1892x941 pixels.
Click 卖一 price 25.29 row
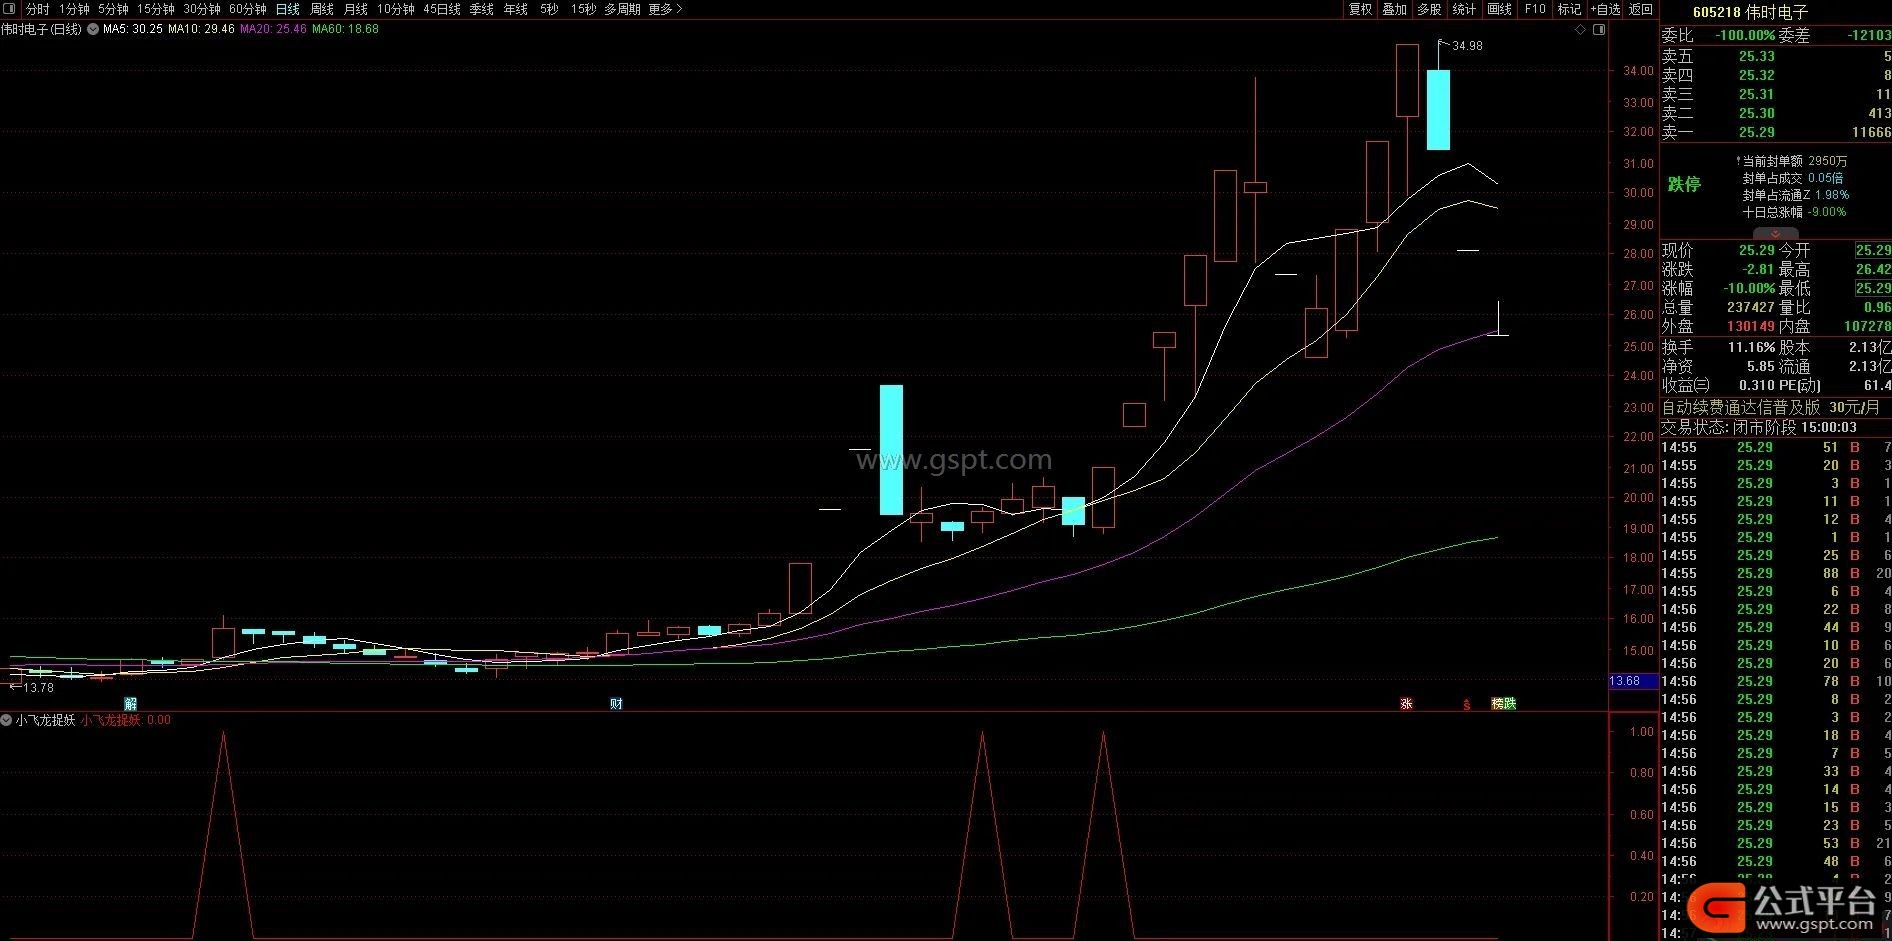click(x=1776, y=132)
